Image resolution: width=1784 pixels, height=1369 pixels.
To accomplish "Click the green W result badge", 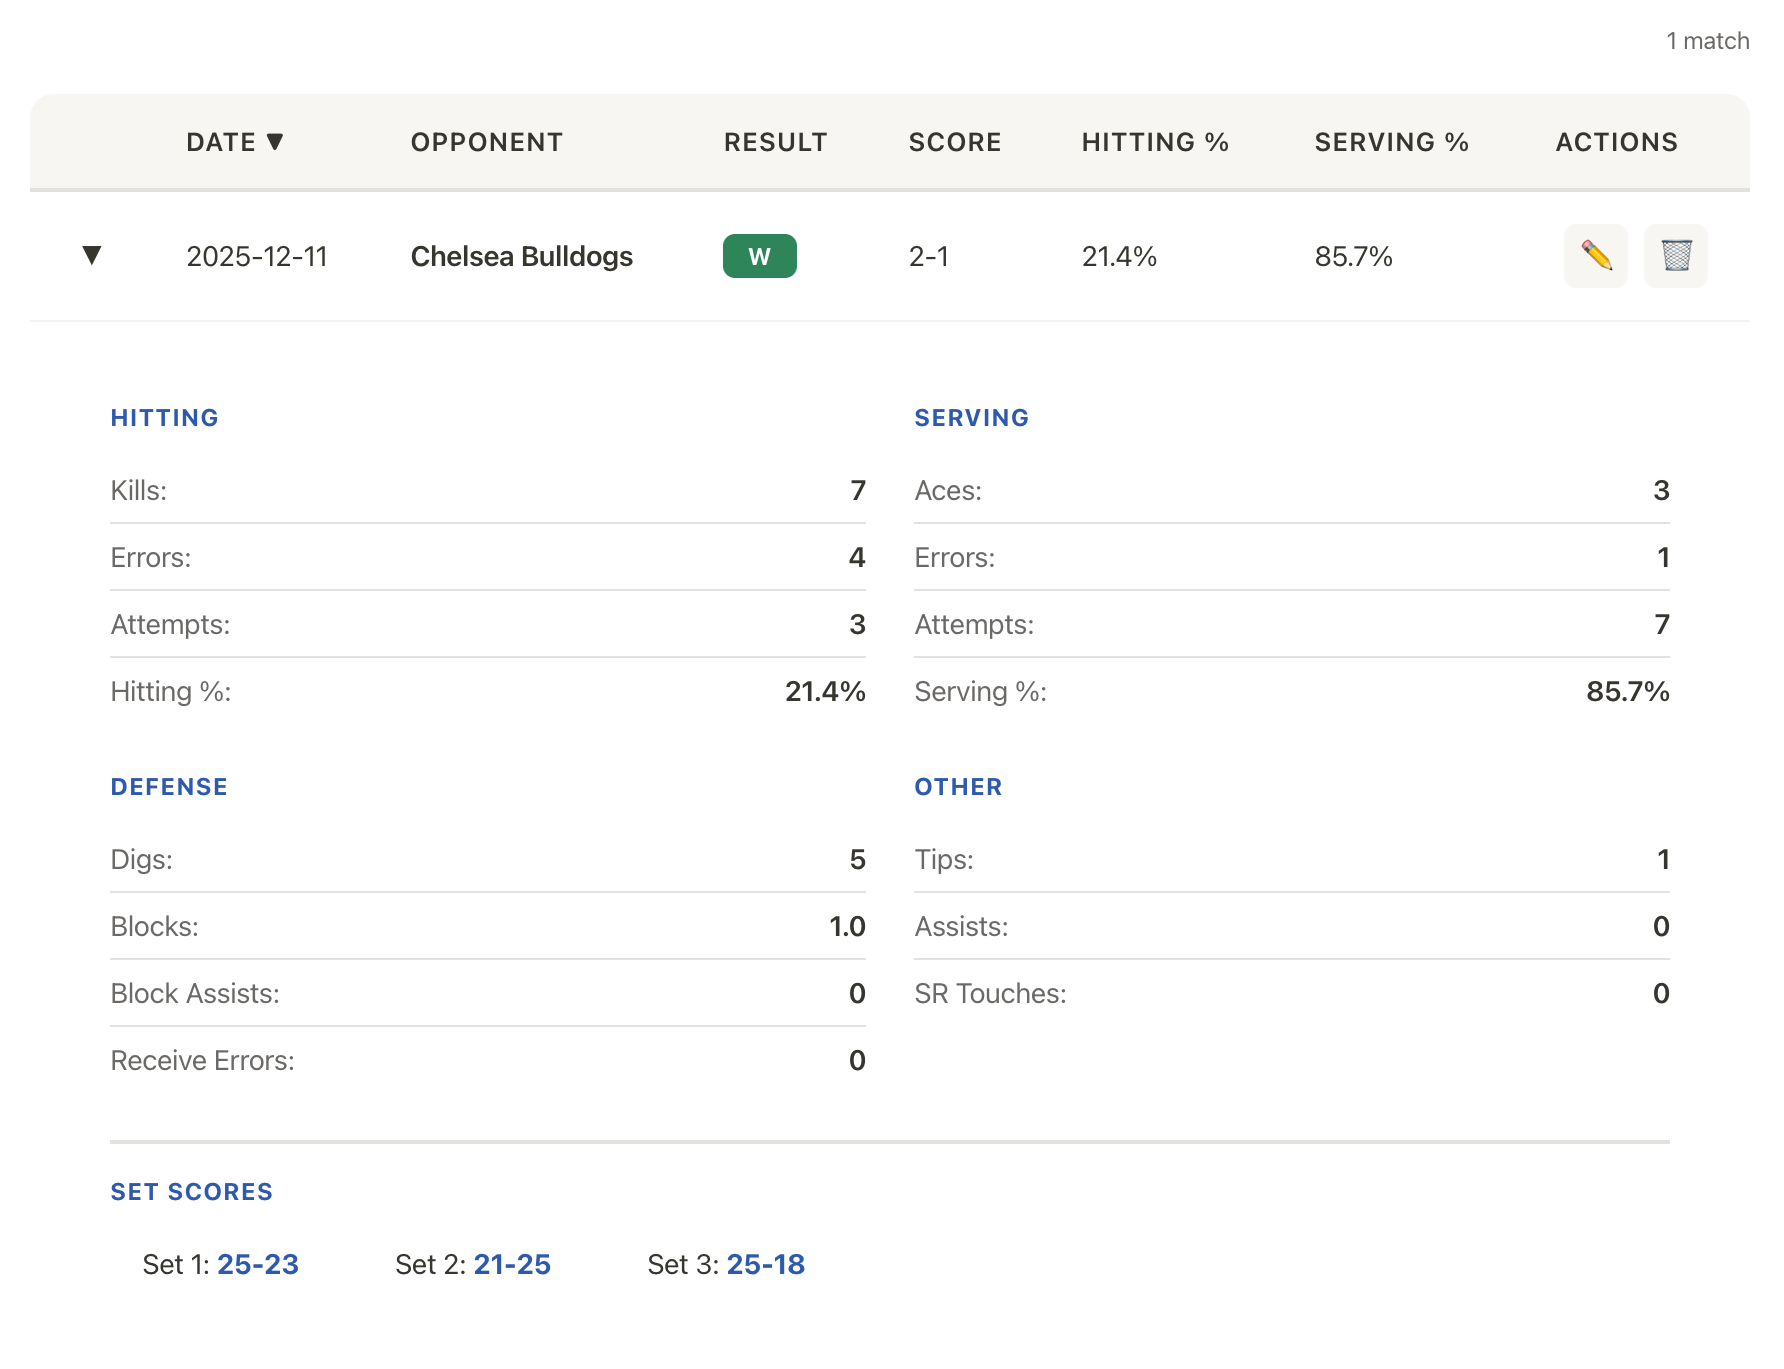I will 759,256.
